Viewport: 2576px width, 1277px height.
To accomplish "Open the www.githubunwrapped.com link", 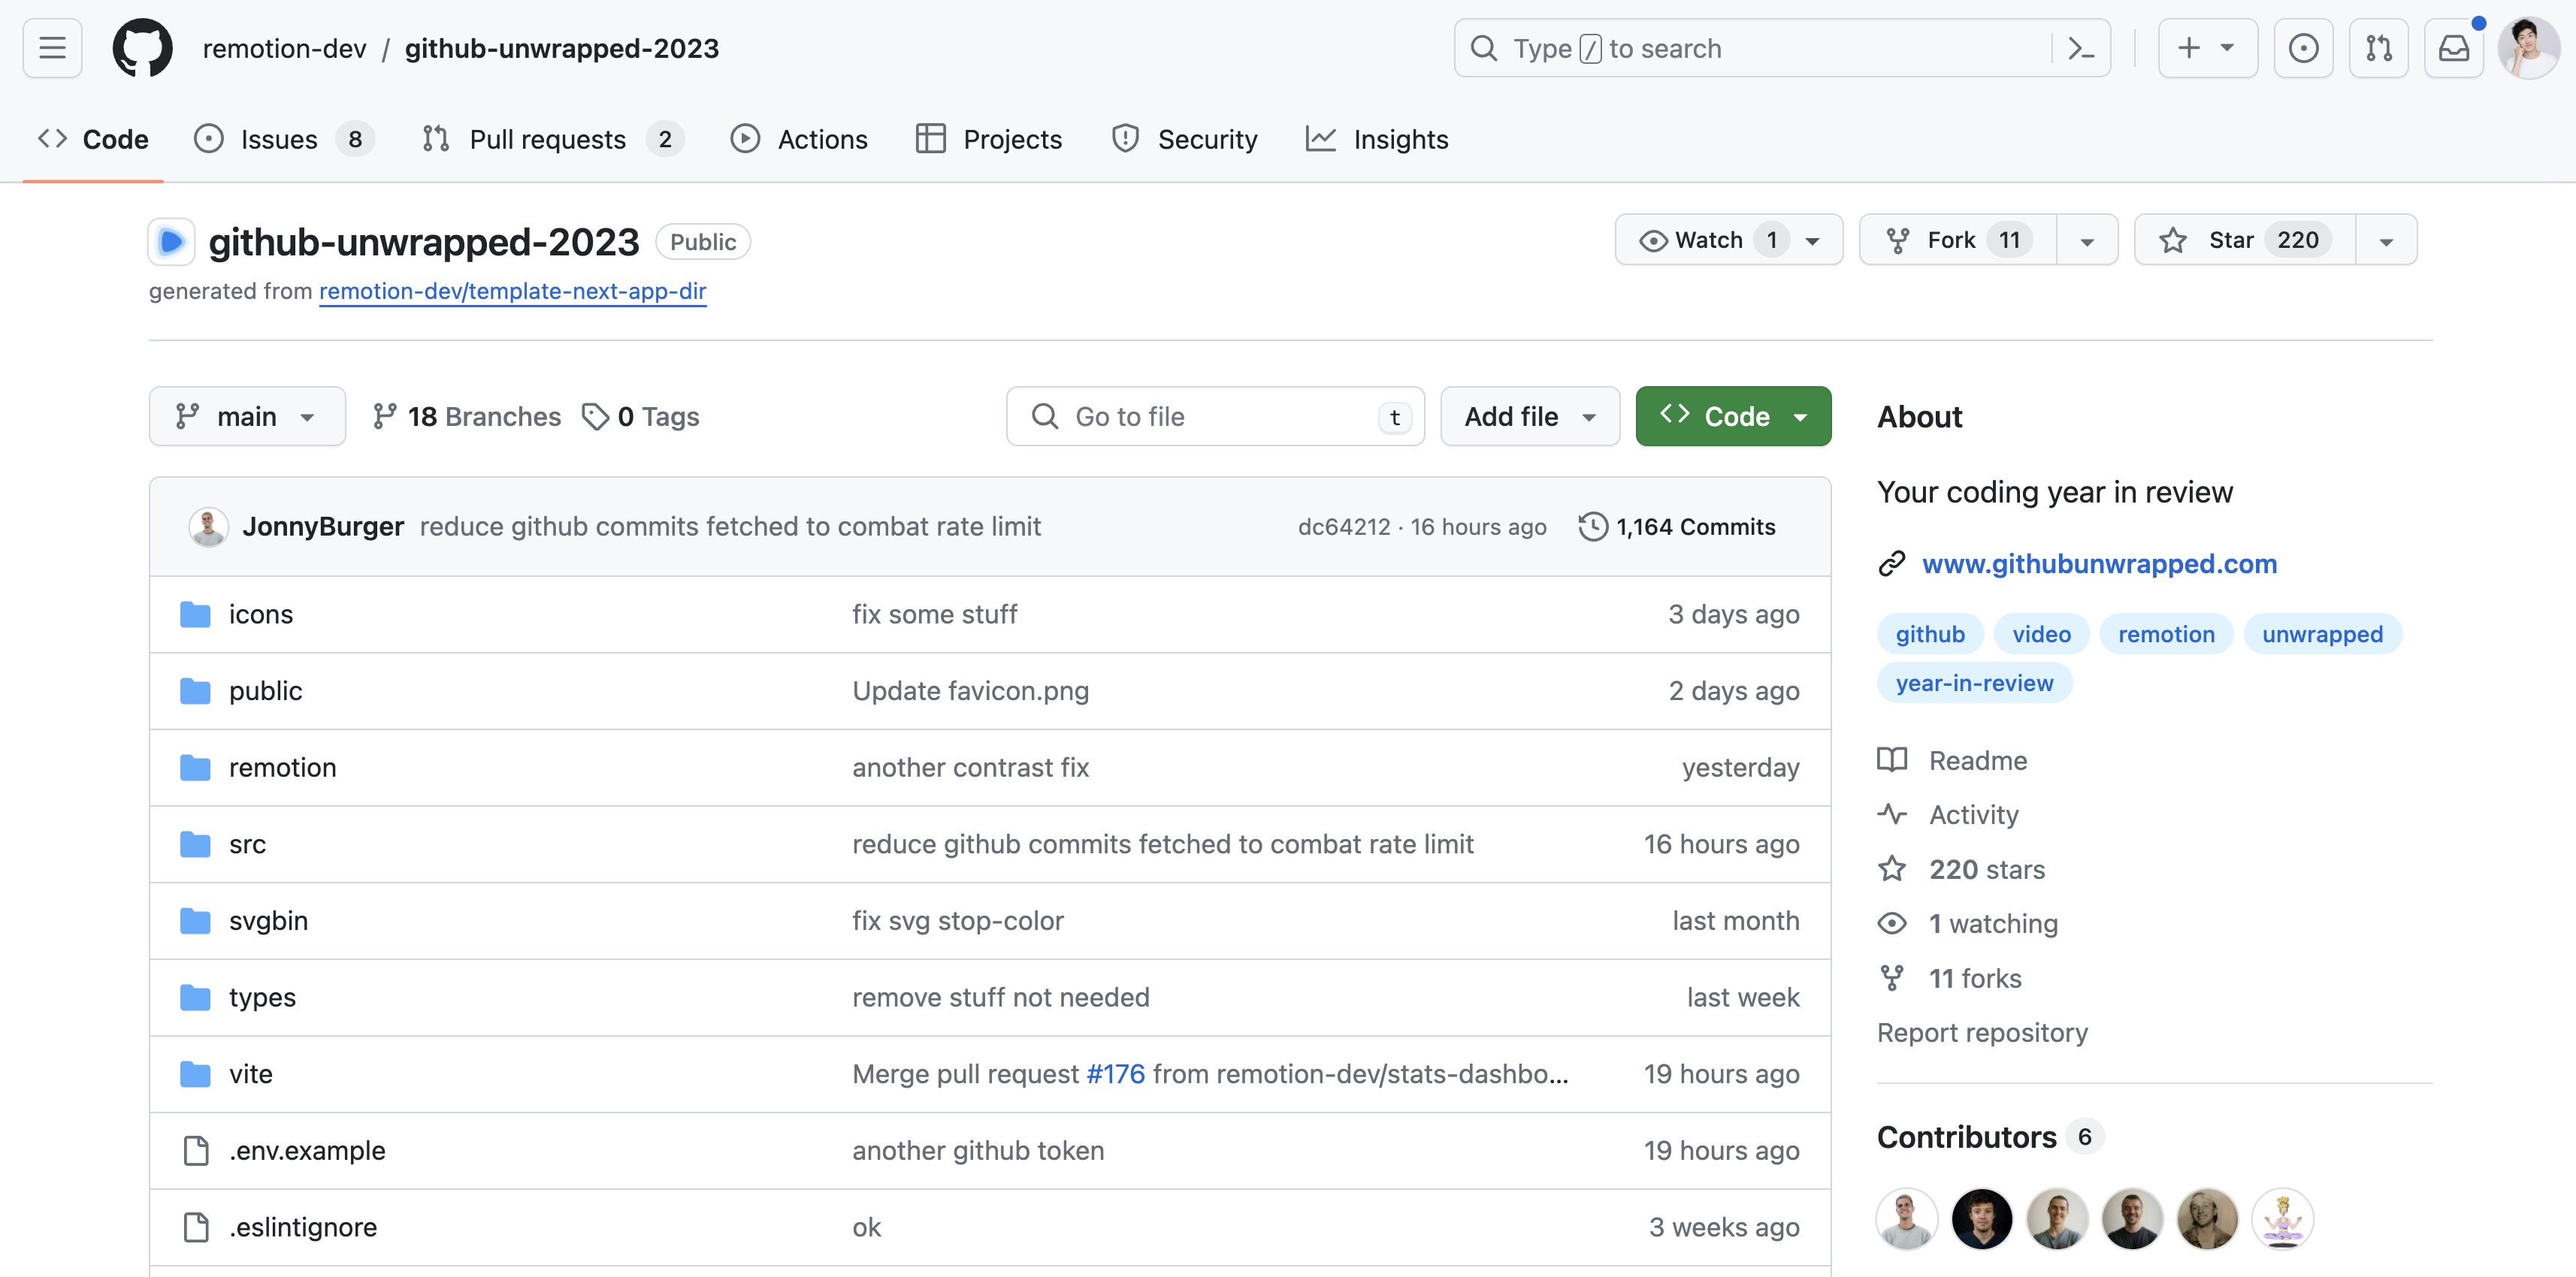I will (x=2099, y=563).
